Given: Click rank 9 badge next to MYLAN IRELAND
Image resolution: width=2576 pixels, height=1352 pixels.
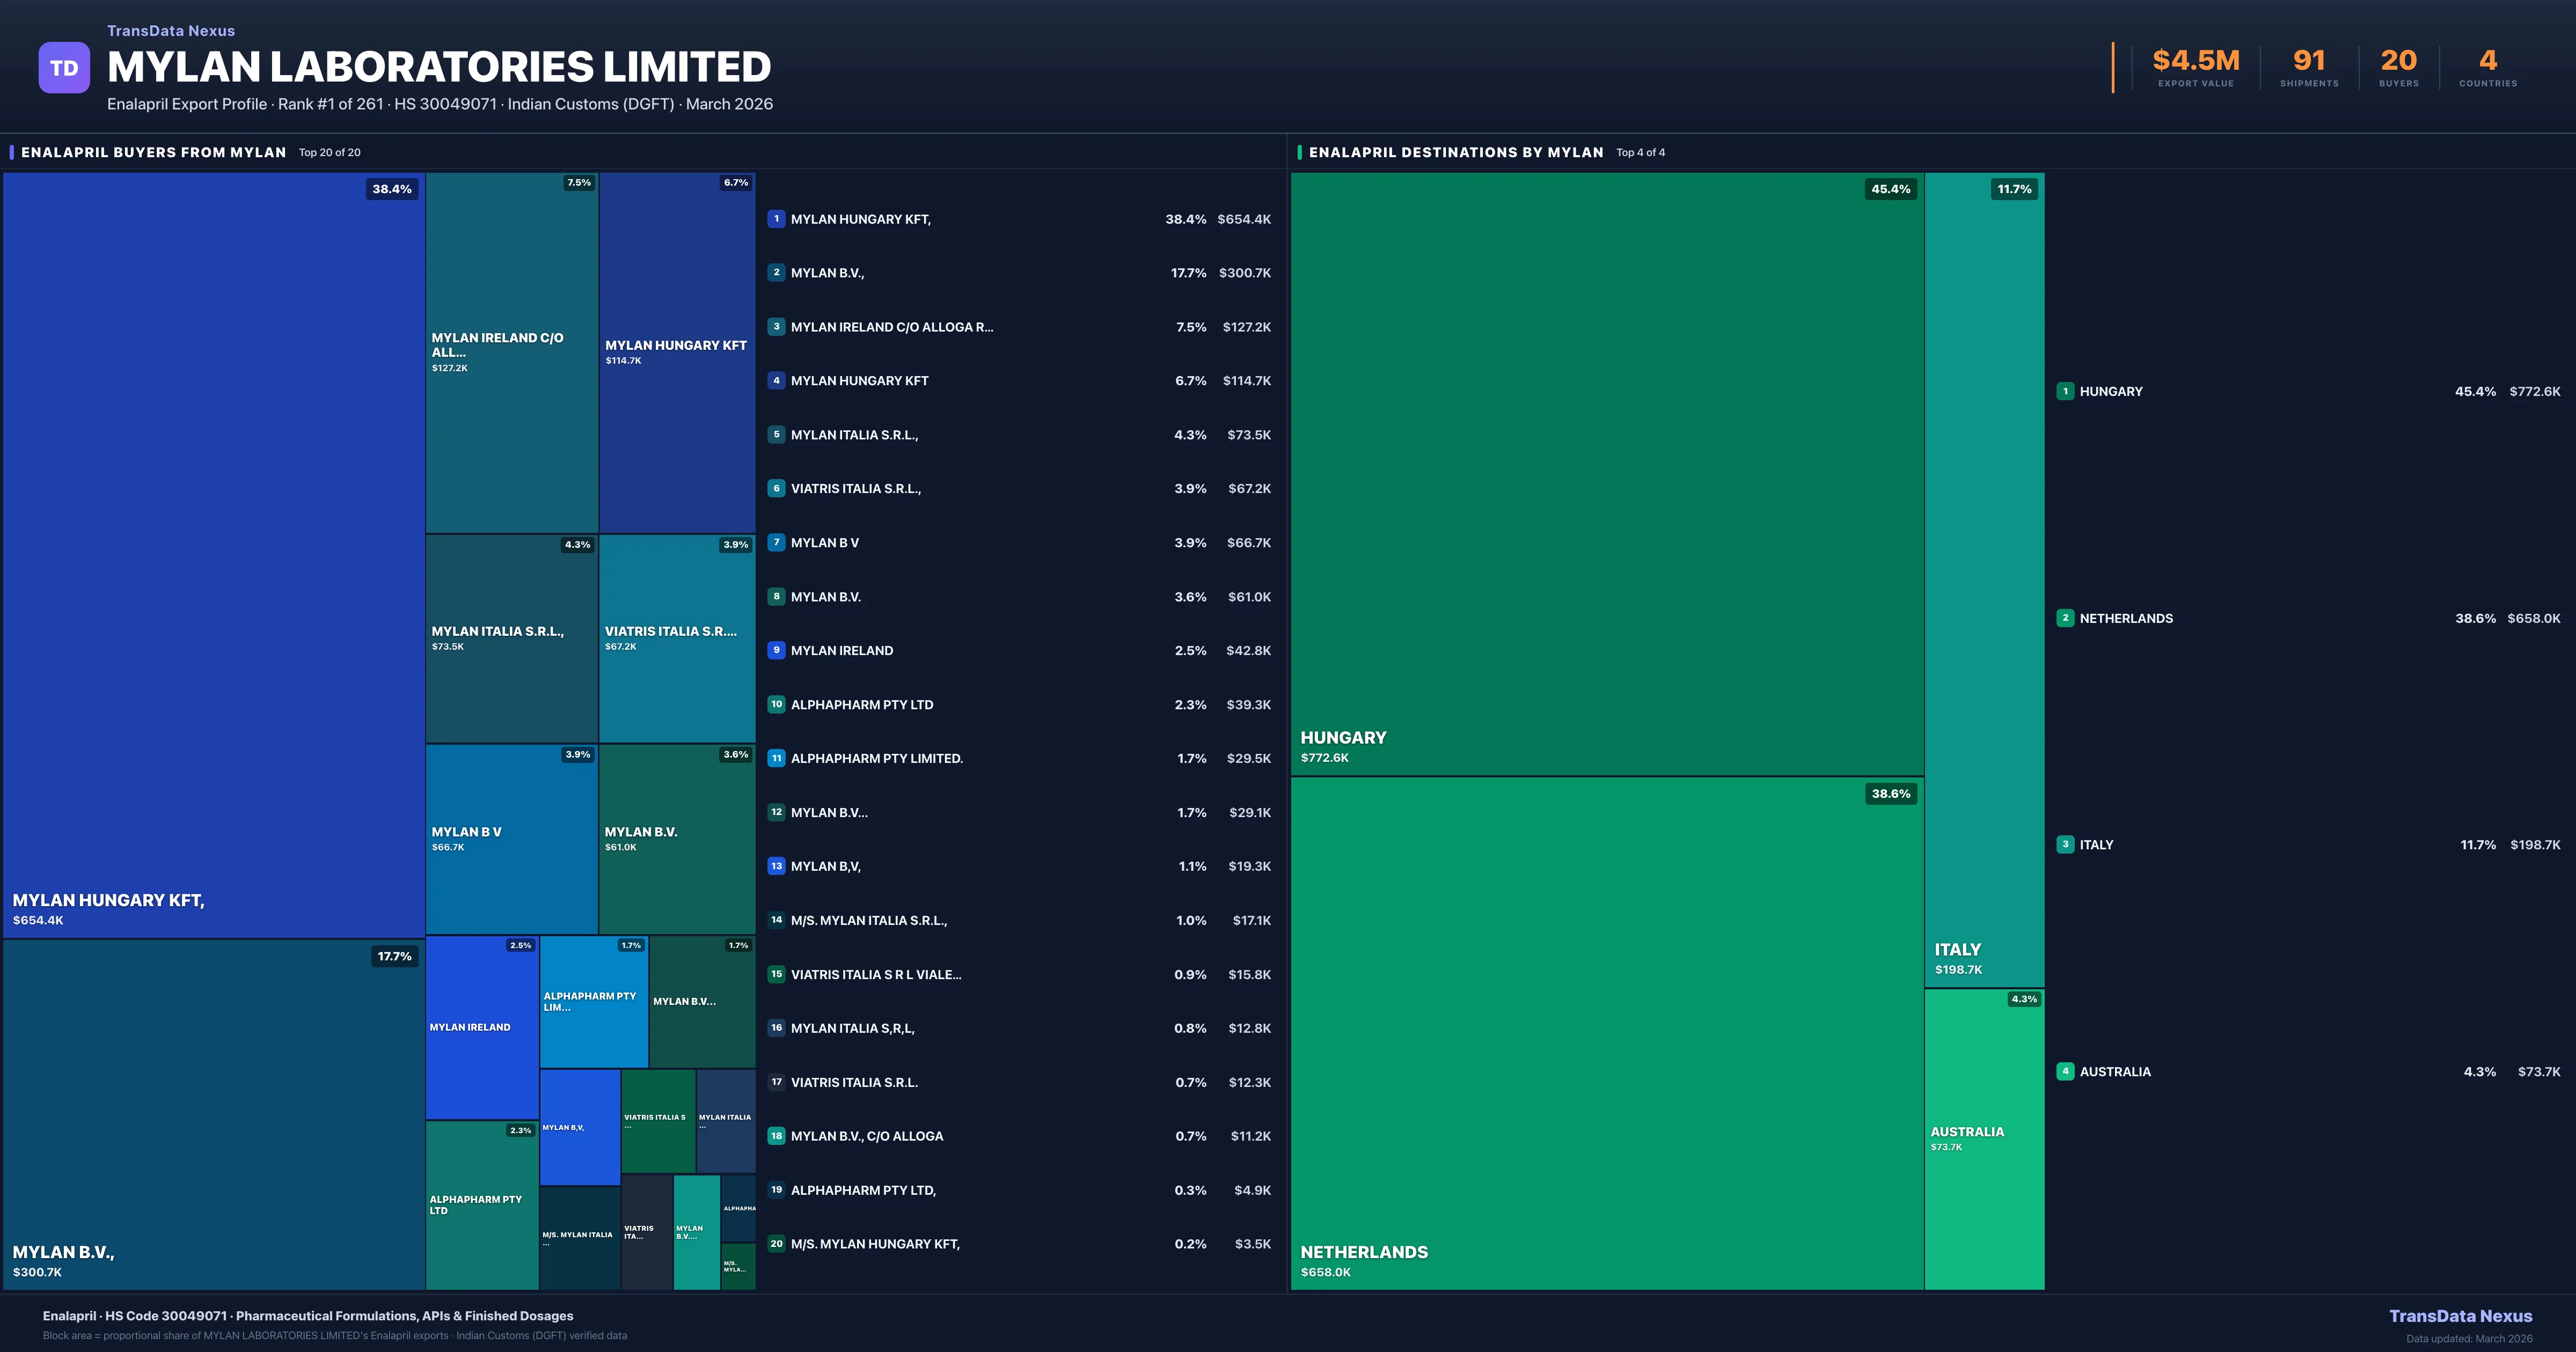Looking at the screenshot, I should click(x=776, y=650).
